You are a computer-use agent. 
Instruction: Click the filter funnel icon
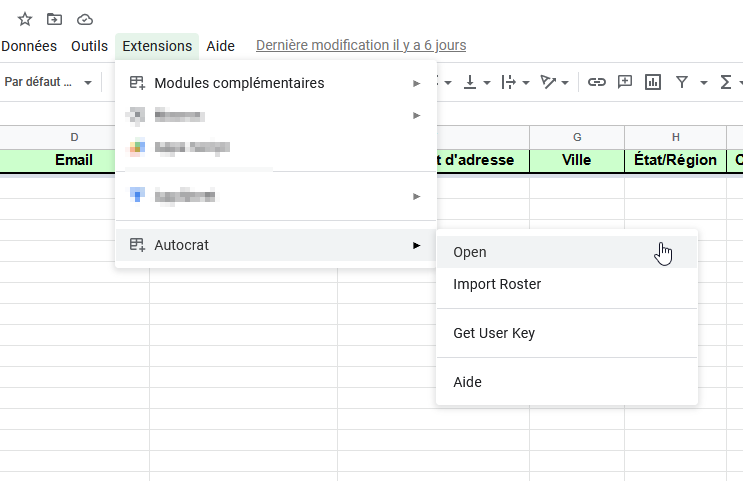(x=682, y=82)
